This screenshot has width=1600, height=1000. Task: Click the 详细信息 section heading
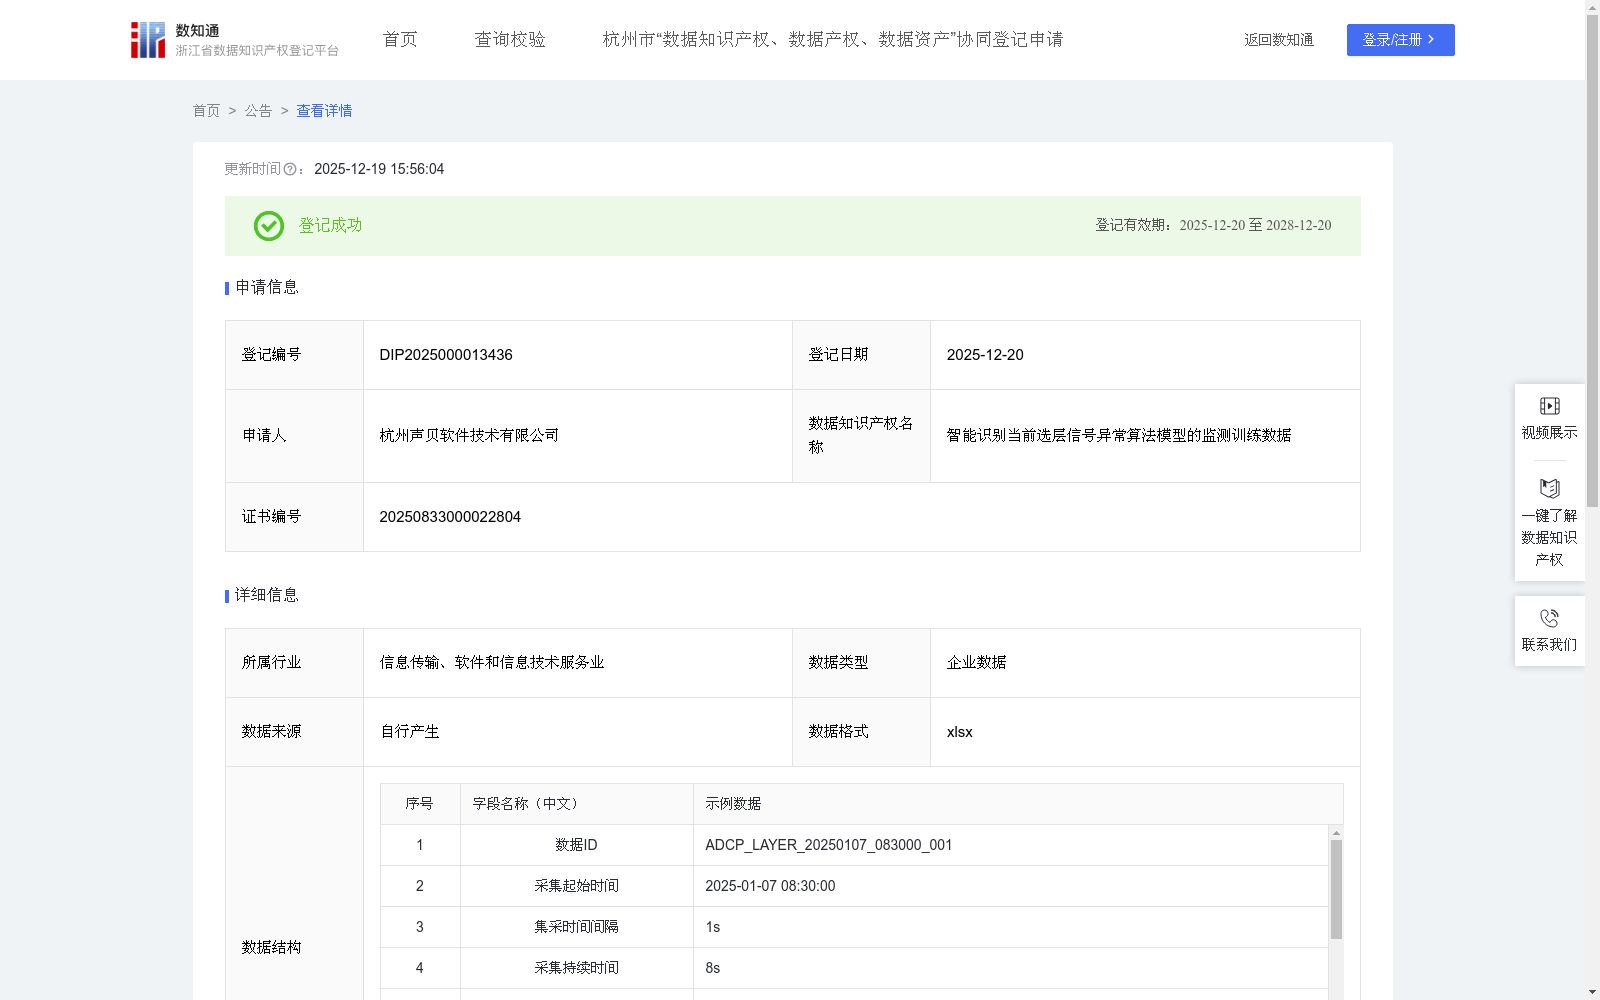(x=267, y=596)
